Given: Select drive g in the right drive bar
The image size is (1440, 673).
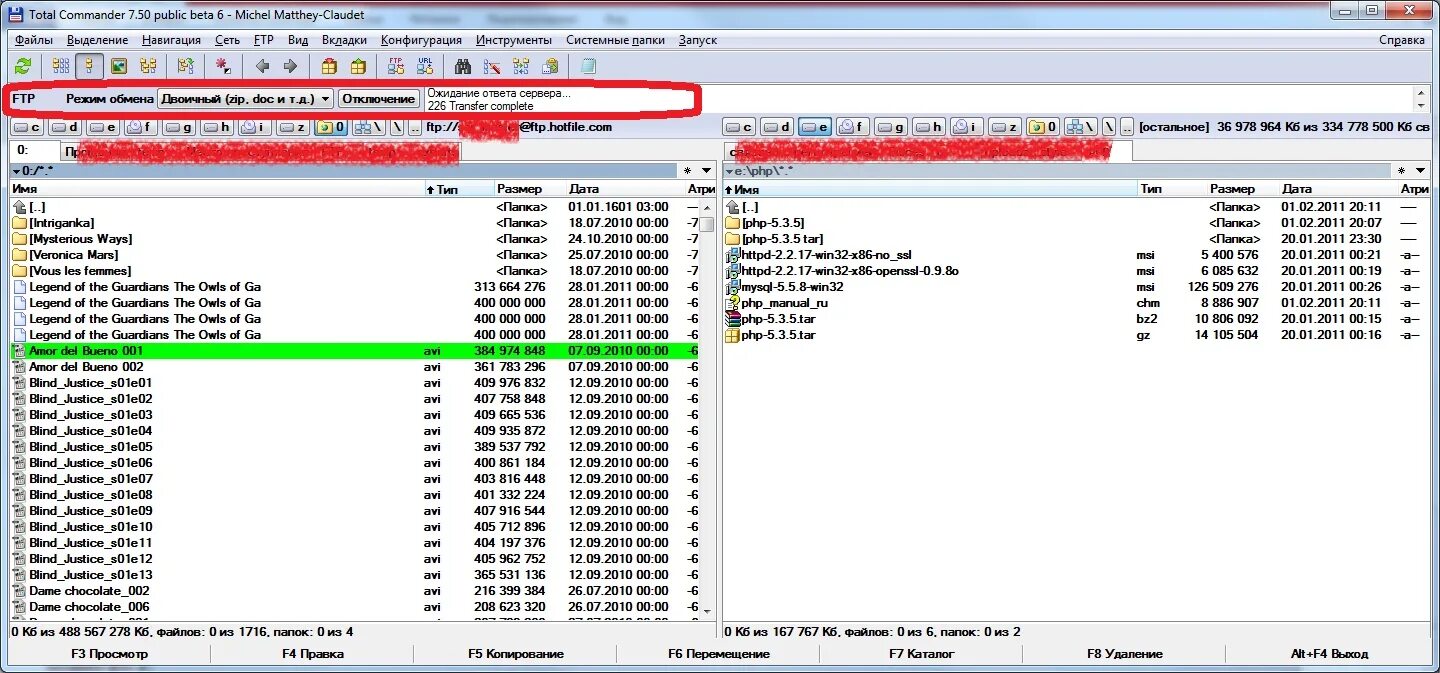Looking at the screenshot, I should coord(892,127).
